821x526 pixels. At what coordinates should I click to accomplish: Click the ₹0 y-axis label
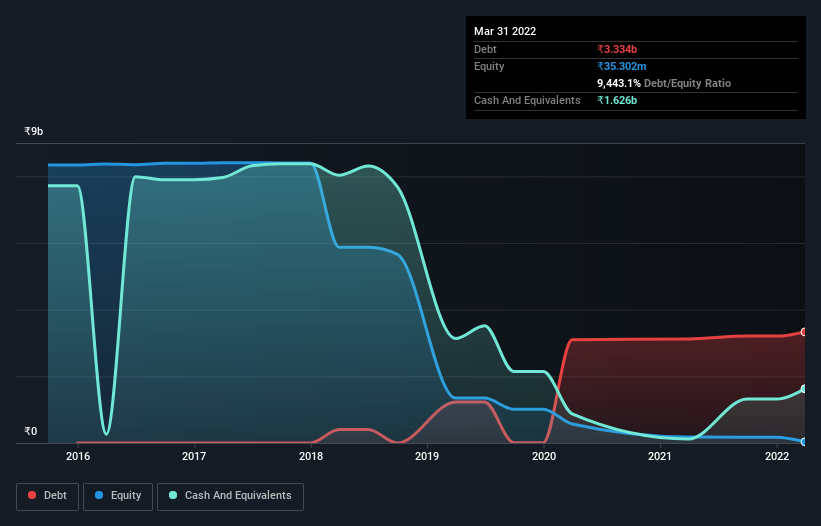[x=31, y=431]
